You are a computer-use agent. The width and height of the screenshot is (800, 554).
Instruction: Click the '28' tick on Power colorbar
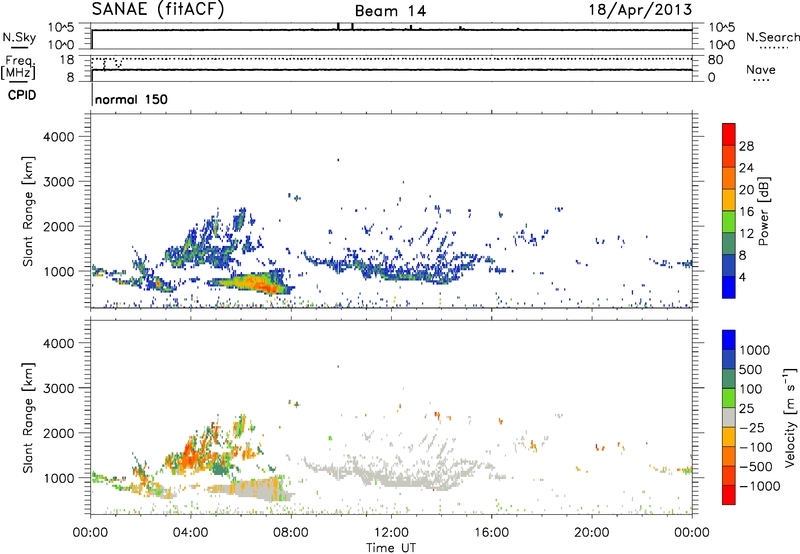click(746, 146)
